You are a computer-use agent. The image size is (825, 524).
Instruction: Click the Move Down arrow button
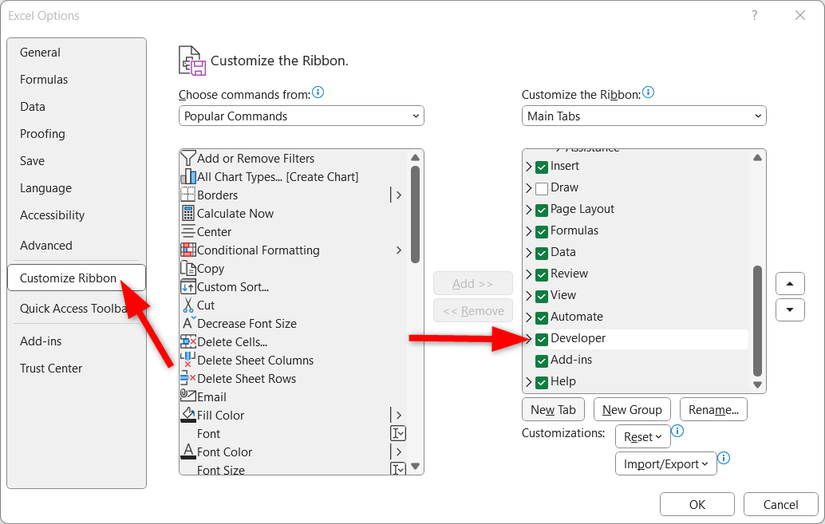pos(790,310)
